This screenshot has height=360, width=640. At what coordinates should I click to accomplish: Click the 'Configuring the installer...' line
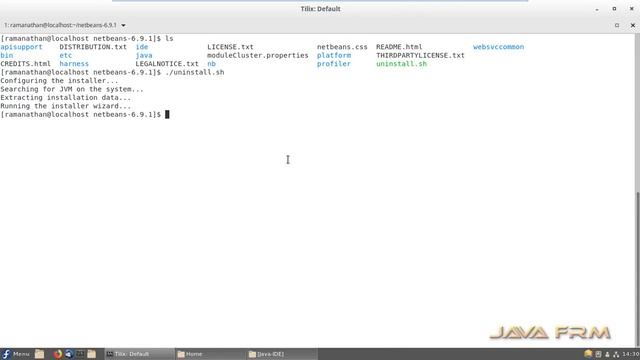point(59,81)
